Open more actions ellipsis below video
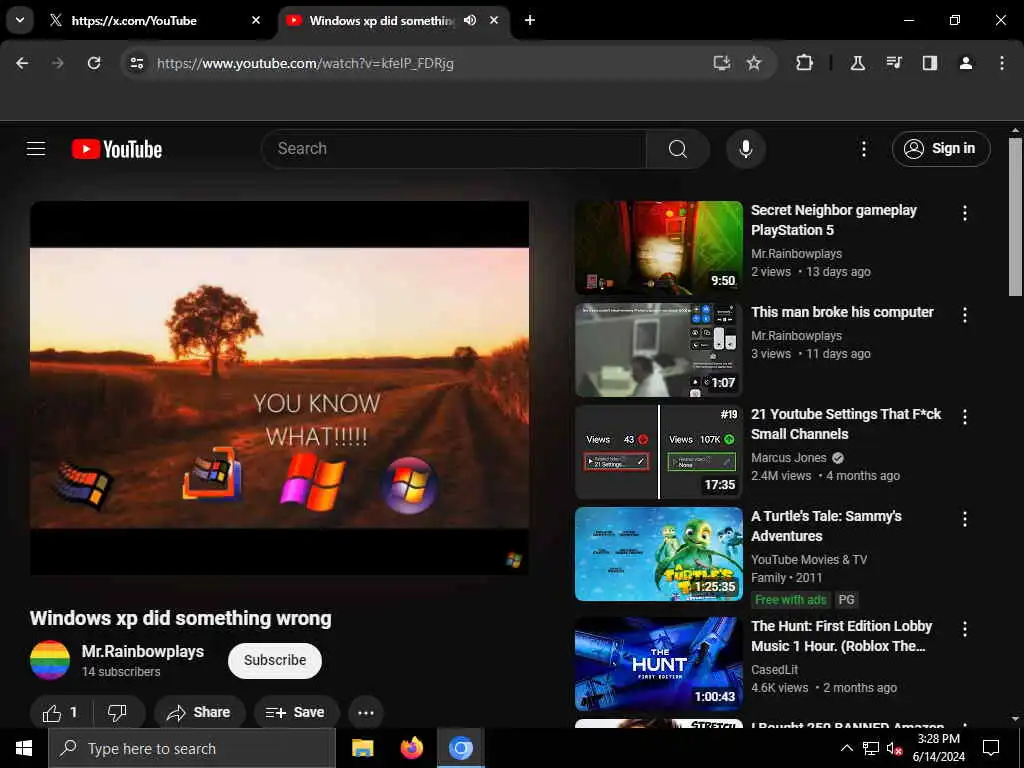The image size is (1024, 768). click(x=366, y=712)
